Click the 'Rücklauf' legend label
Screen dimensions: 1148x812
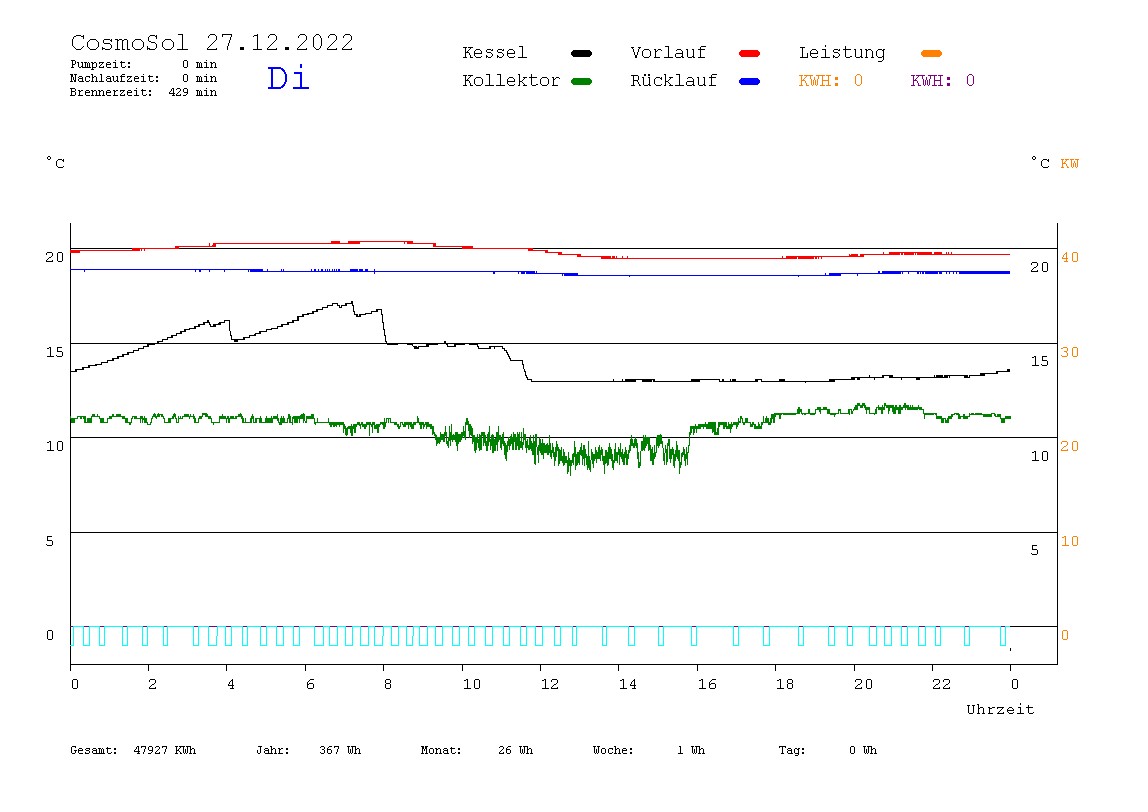coord(674,81)
